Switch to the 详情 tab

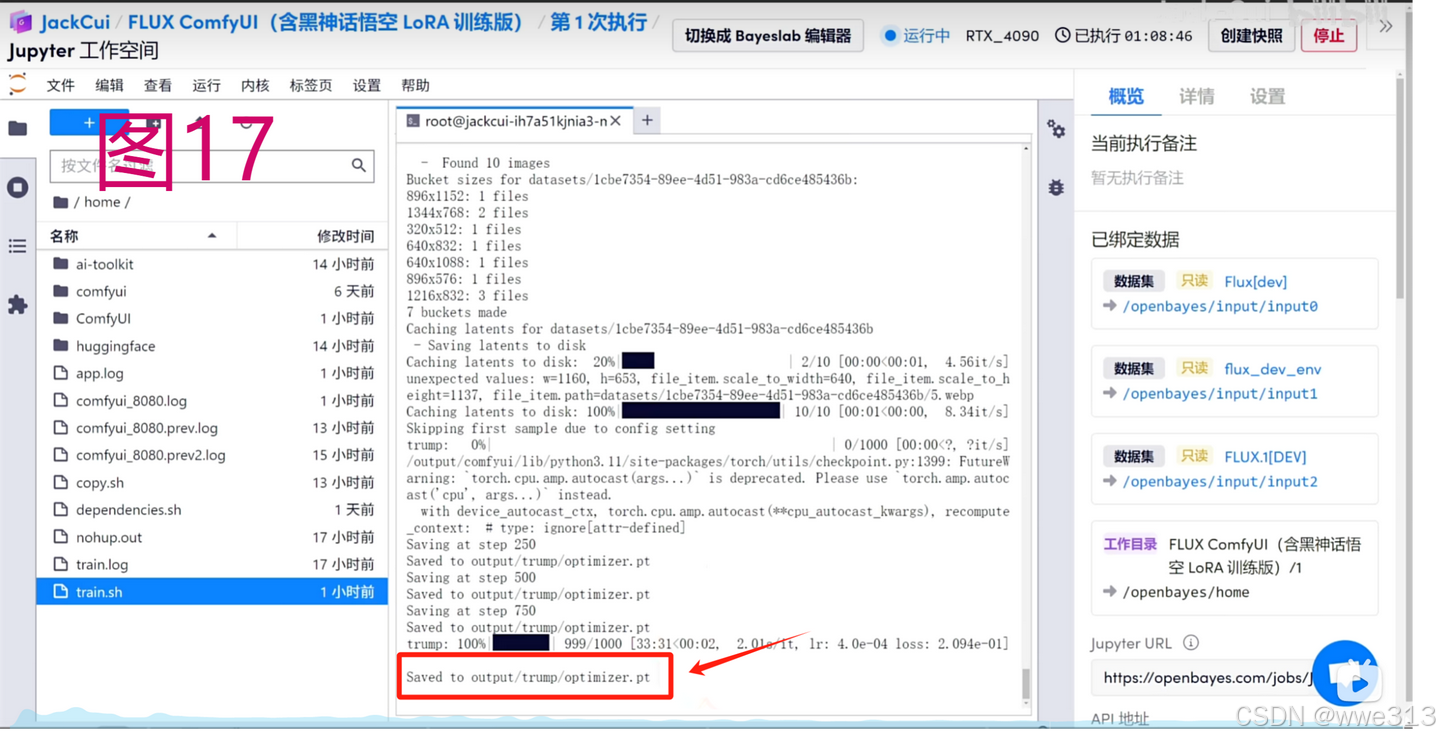point(1197,97)
